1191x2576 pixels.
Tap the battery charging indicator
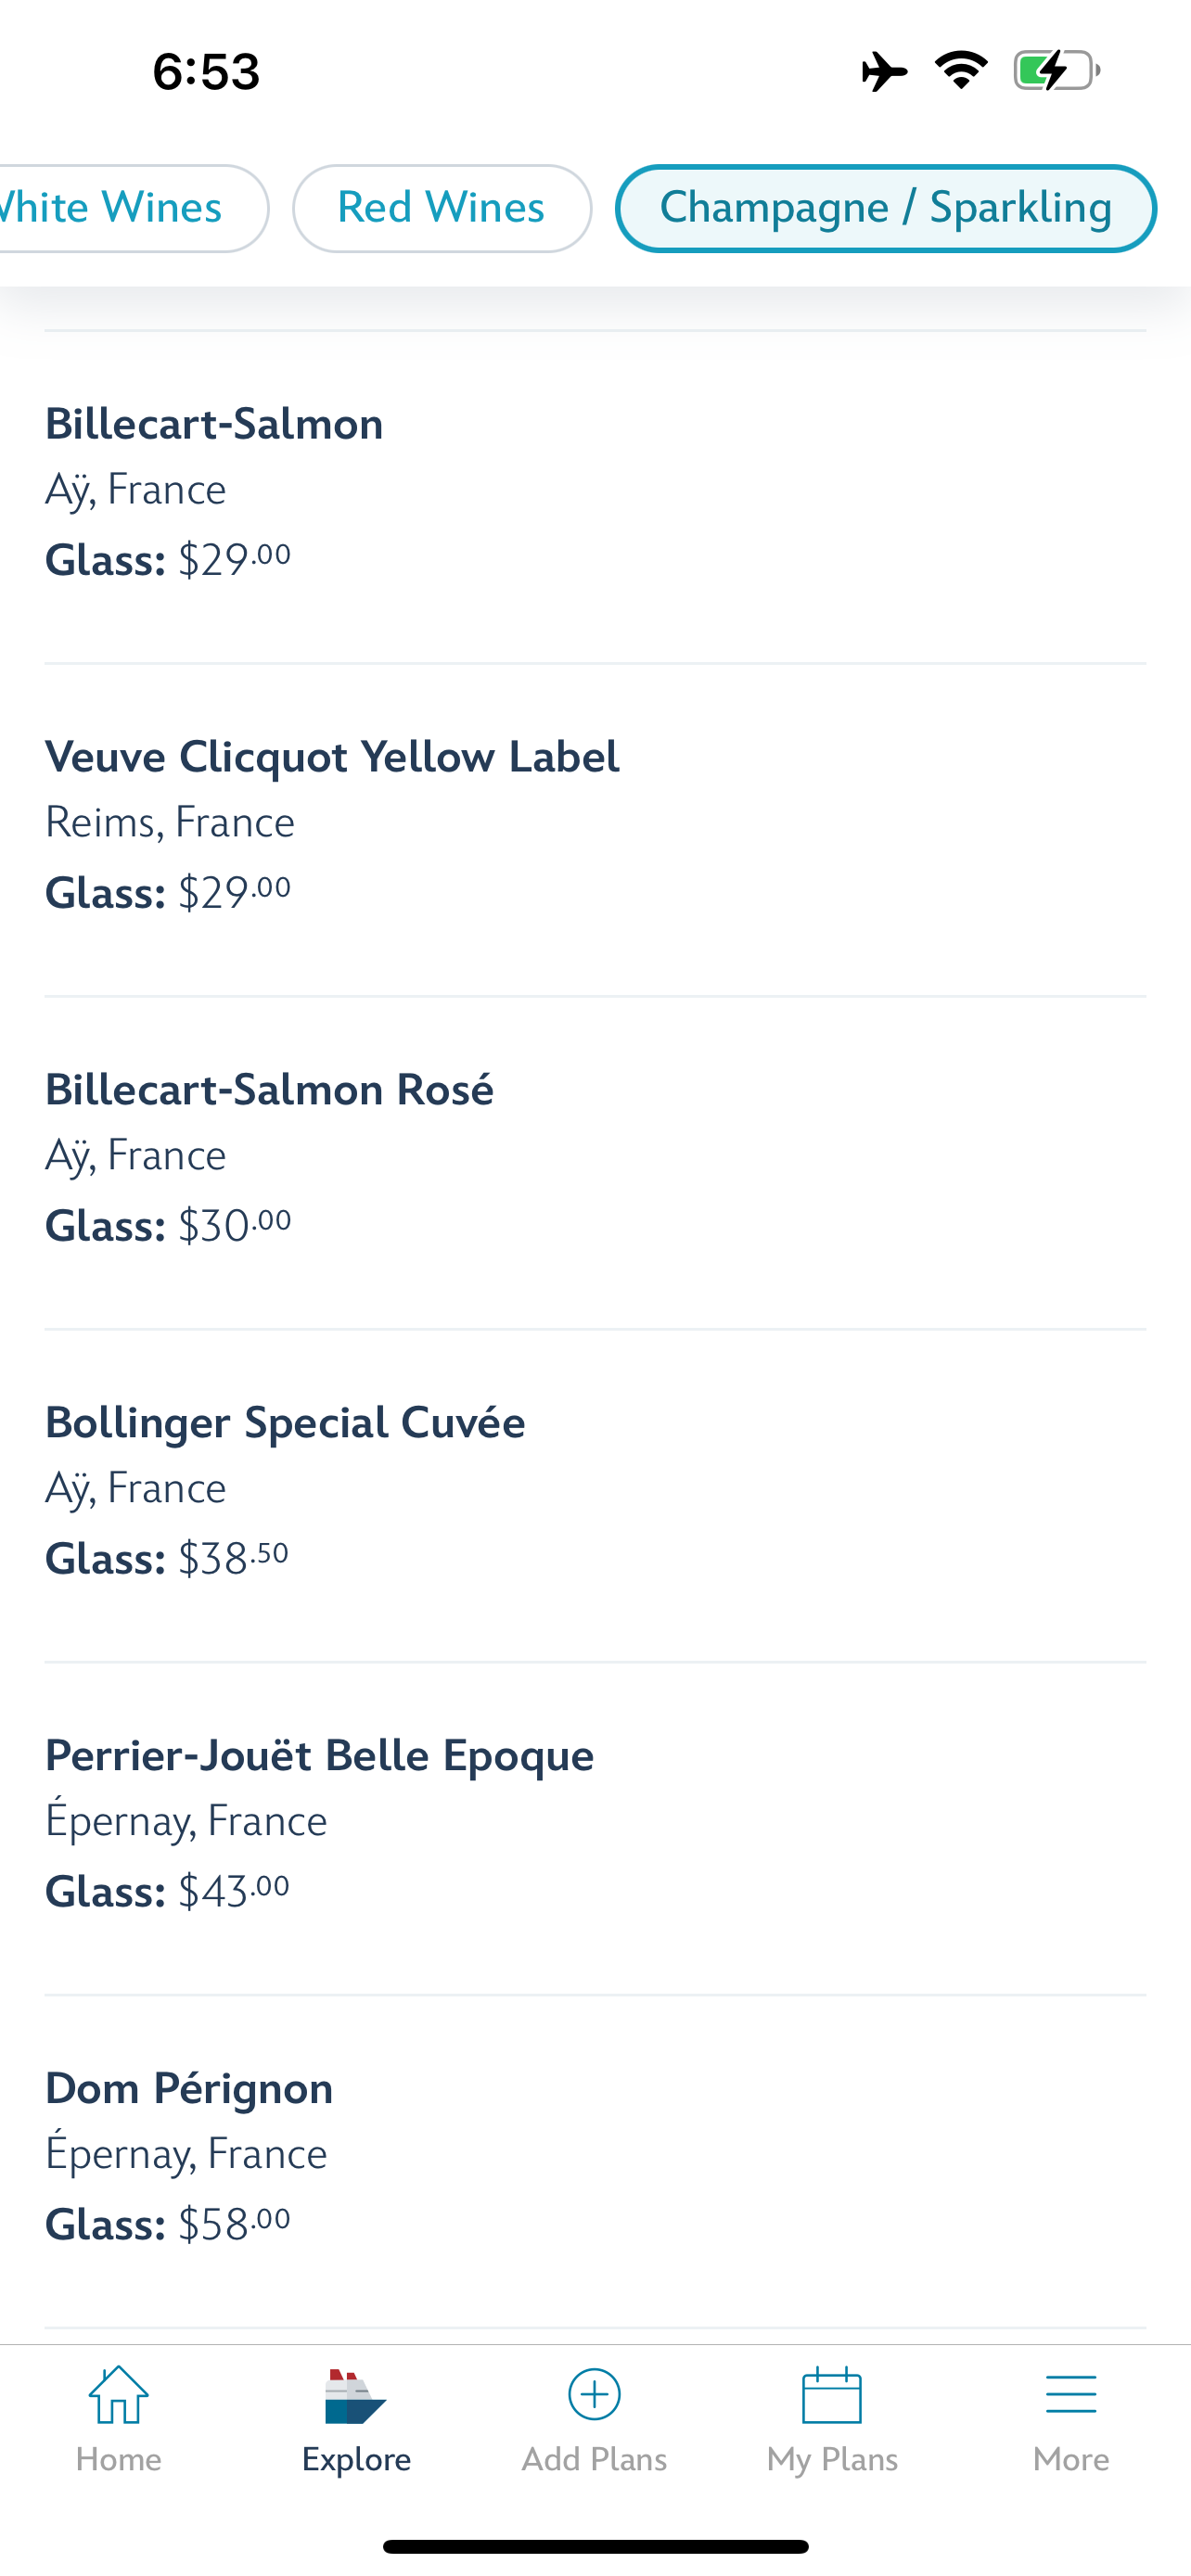coord(1056,71)
